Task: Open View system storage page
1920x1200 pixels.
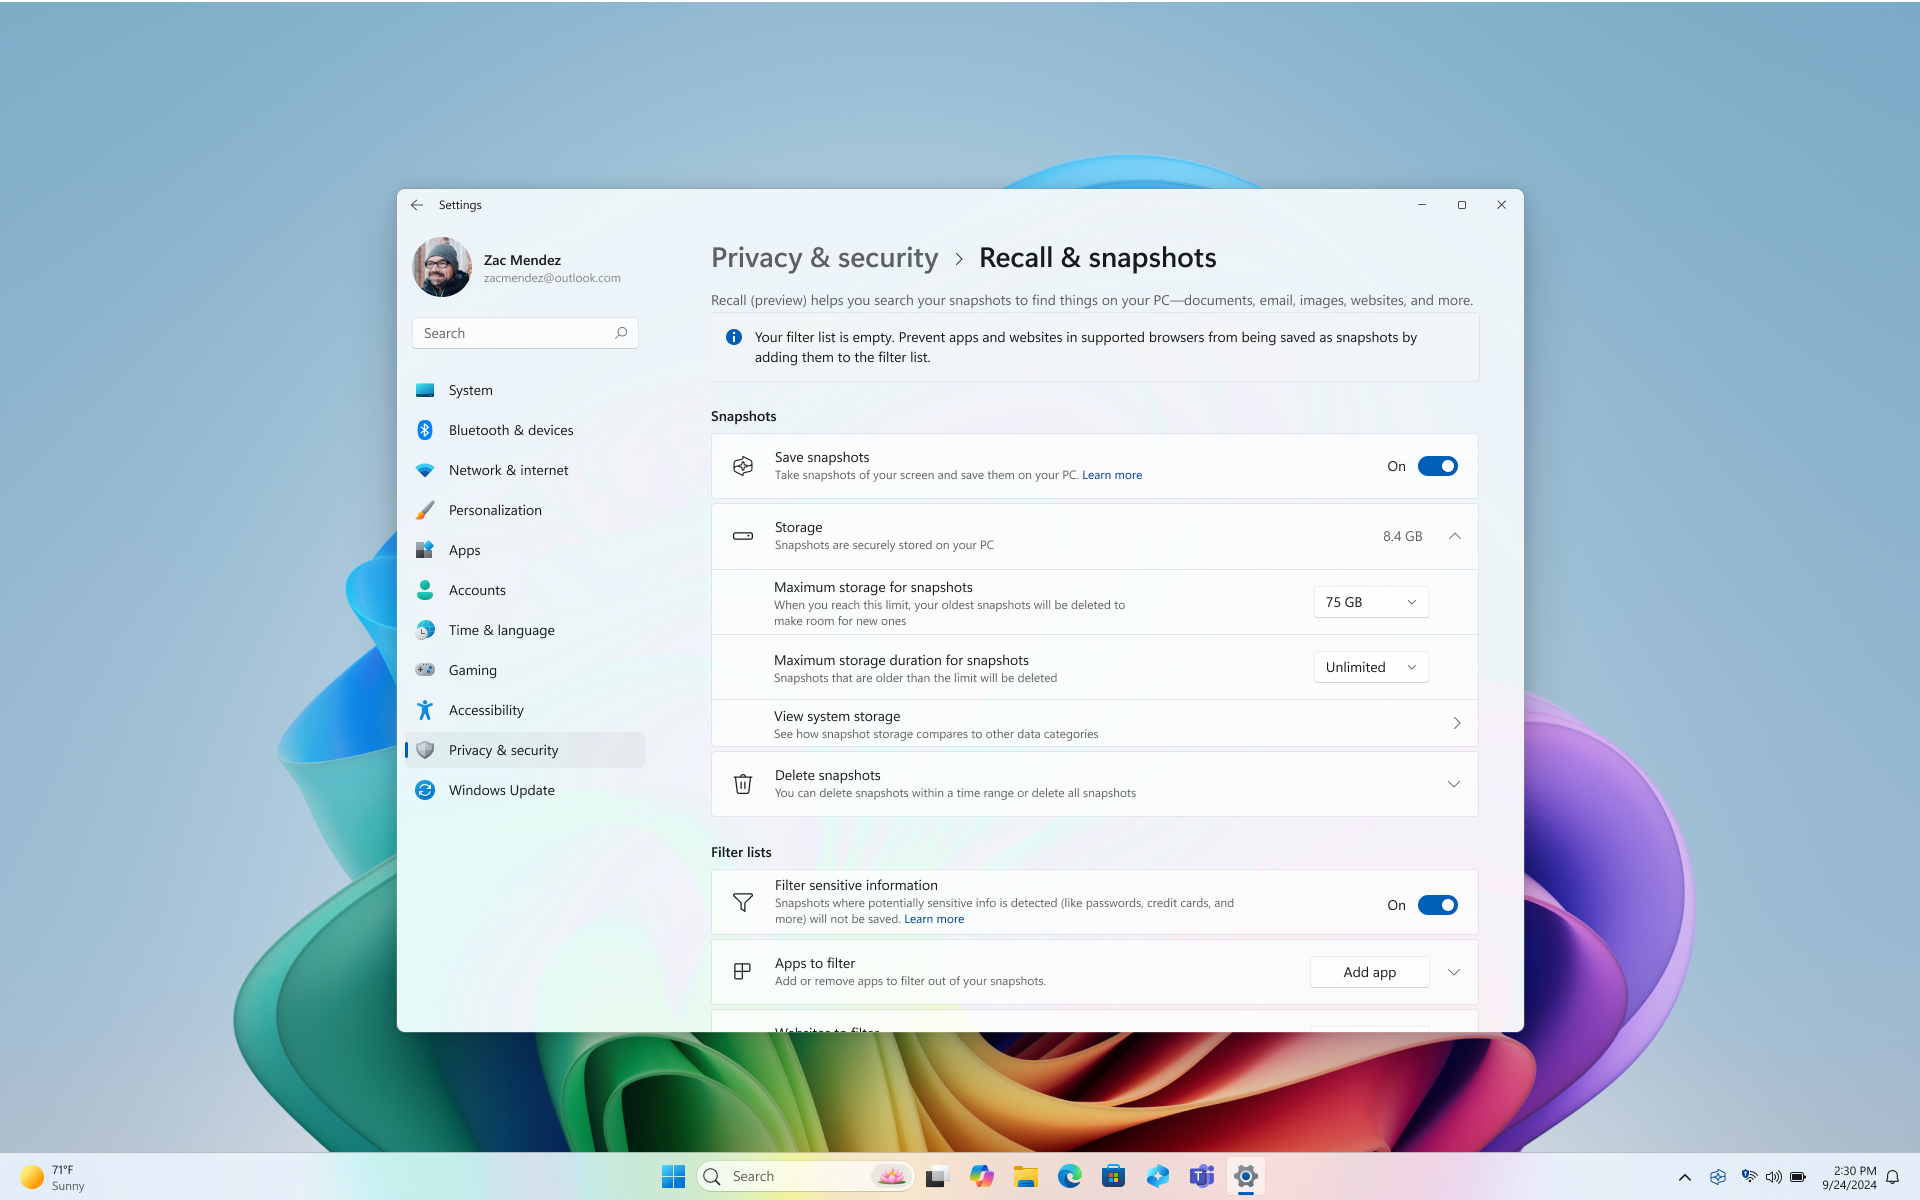Action: [1093, 722]
